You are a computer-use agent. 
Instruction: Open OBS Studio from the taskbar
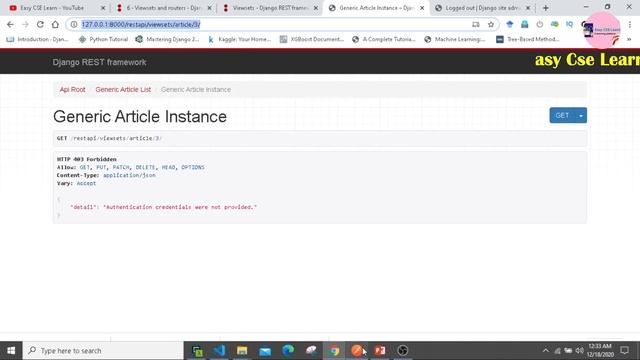pos(403,351)
